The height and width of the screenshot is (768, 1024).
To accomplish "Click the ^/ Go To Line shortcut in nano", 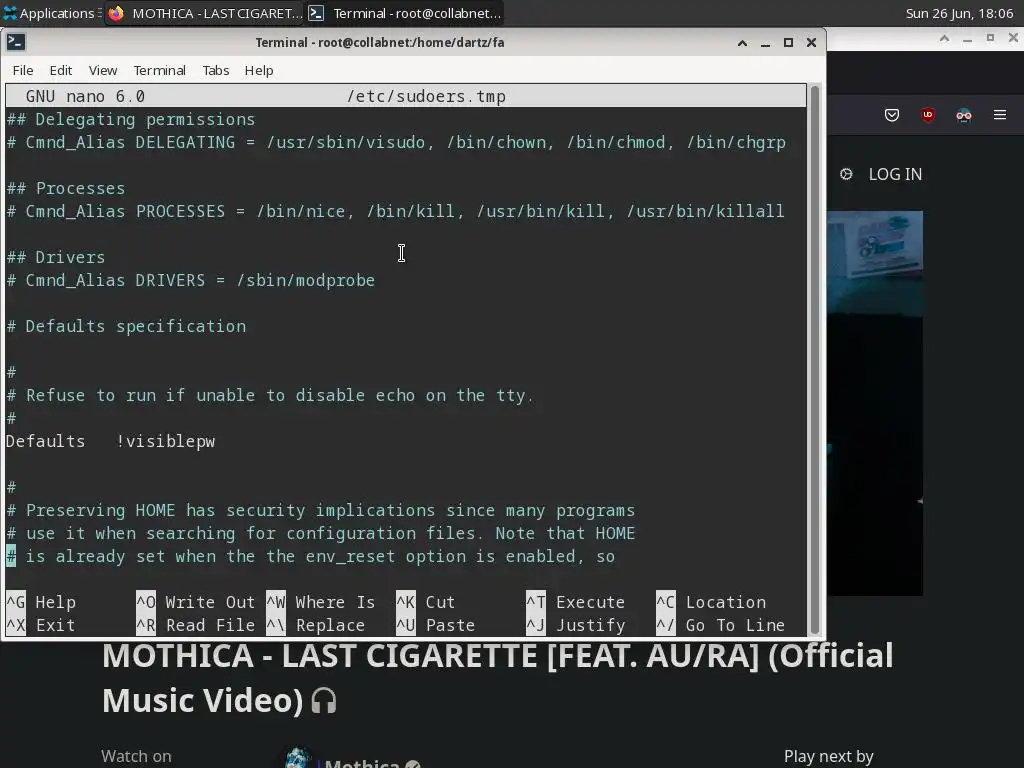I will click(720, 625).
